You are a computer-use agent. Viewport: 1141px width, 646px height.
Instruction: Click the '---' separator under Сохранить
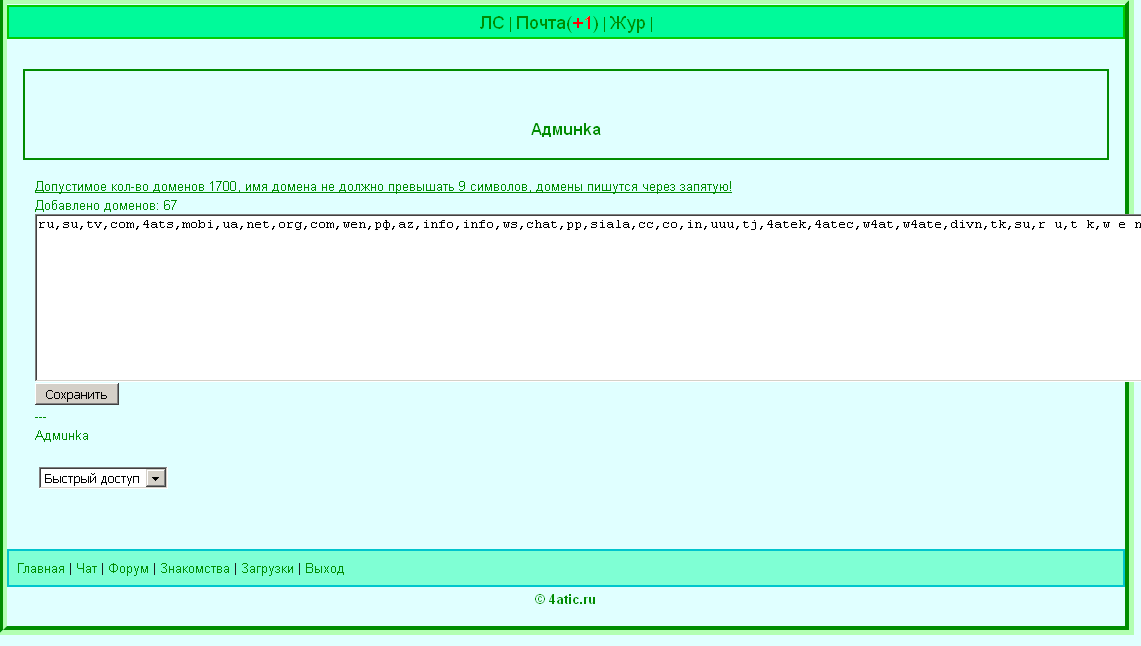tap(41, 417)
